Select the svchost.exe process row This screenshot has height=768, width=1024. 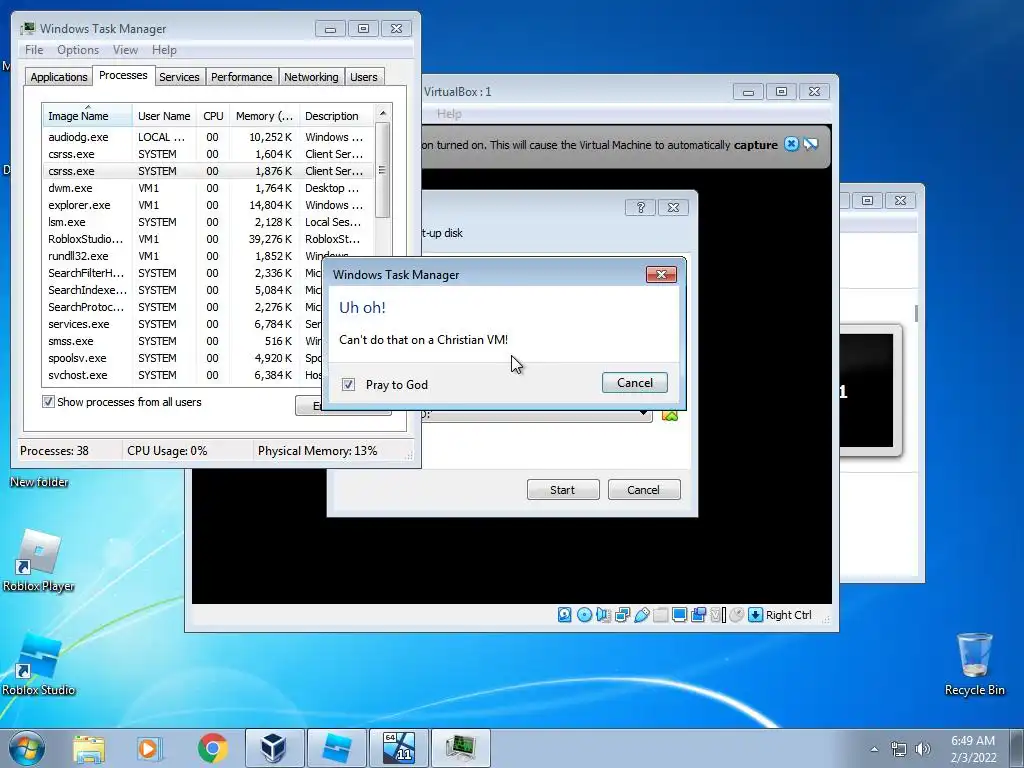pos(183,375)
